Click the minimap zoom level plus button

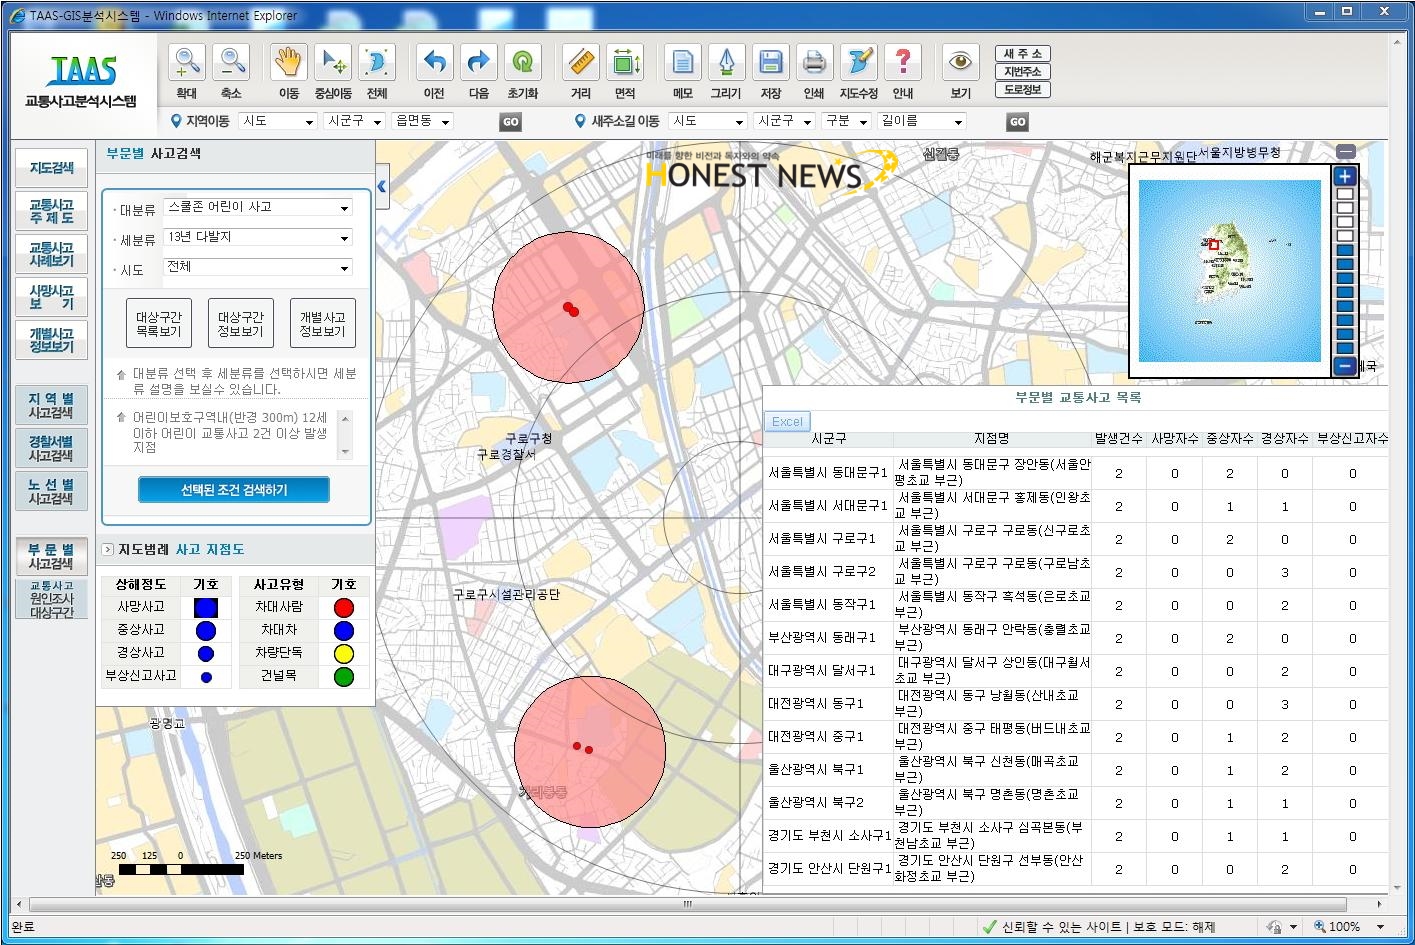pyautogui.click(x=1345, y=176)
